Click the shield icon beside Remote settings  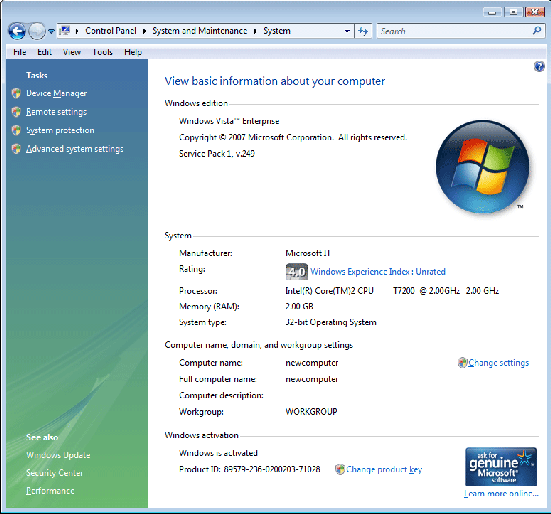16,112
